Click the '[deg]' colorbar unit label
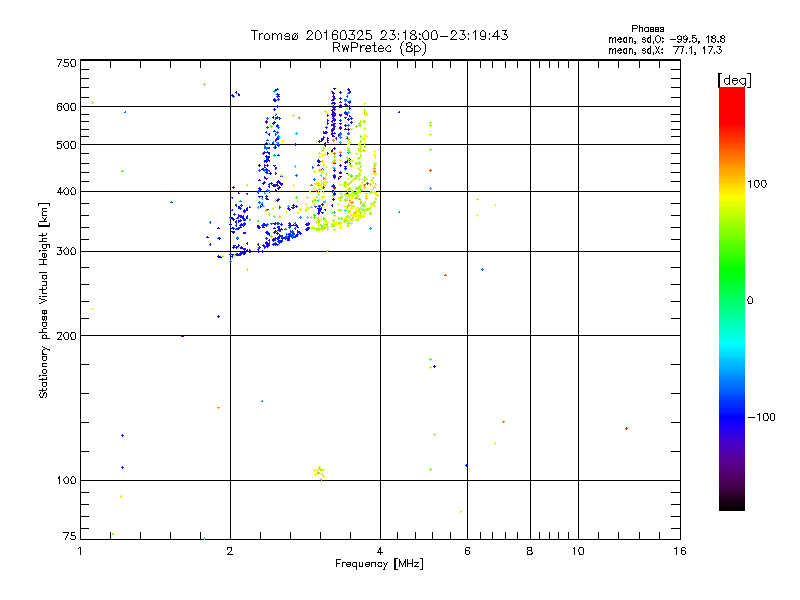The image size is (800, 600). click(x=734, y=80)
